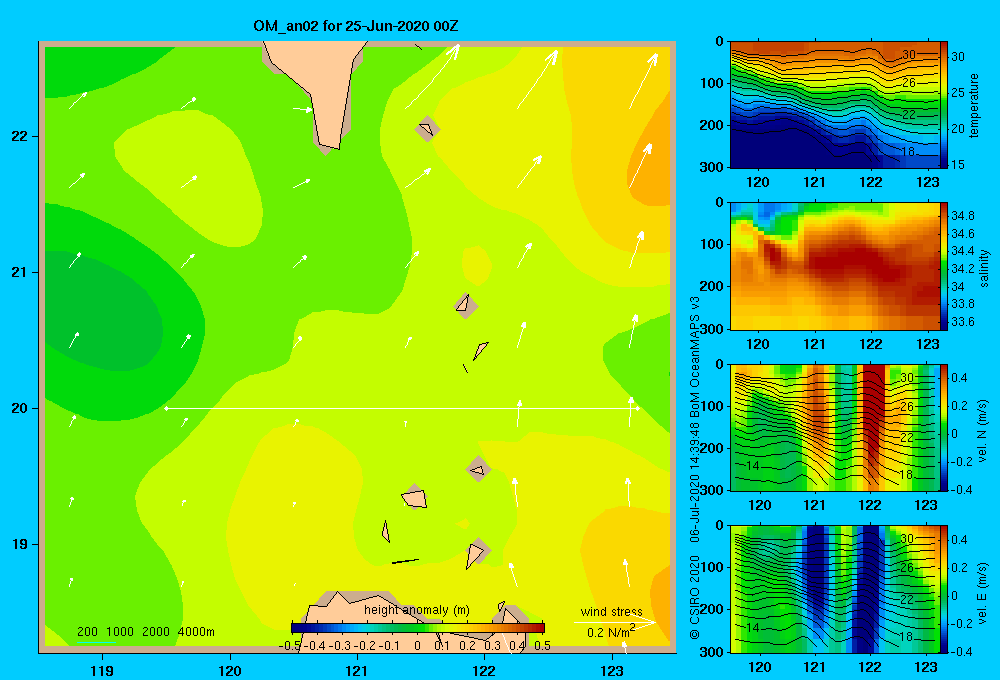Image resolution: width=1000 pixels, height=680 pixels.
Task: Click the "200" bathymetry depth label
Action: pos(87,632)
